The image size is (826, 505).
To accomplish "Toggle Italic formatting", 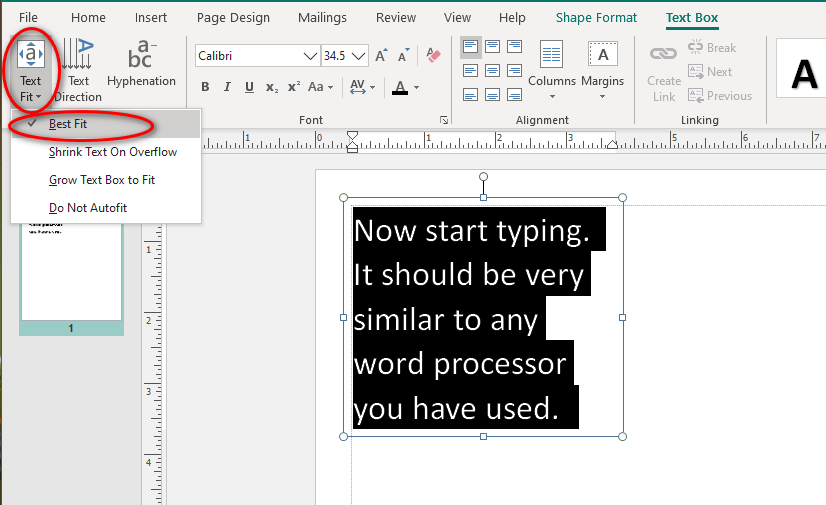I will click(x=227, y=87).
